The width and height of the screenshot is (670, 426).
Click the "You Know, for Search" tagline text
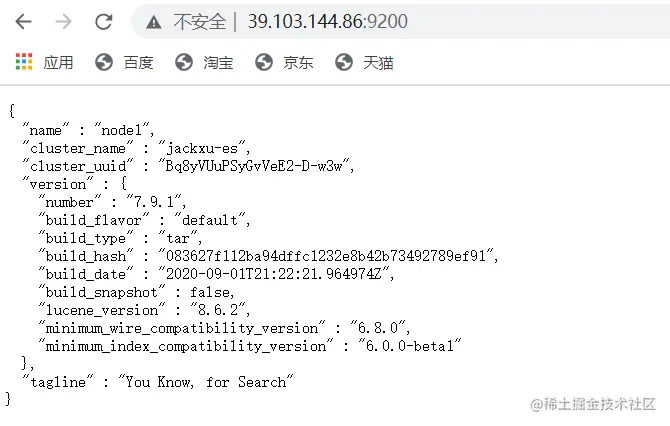click(206, 382)
